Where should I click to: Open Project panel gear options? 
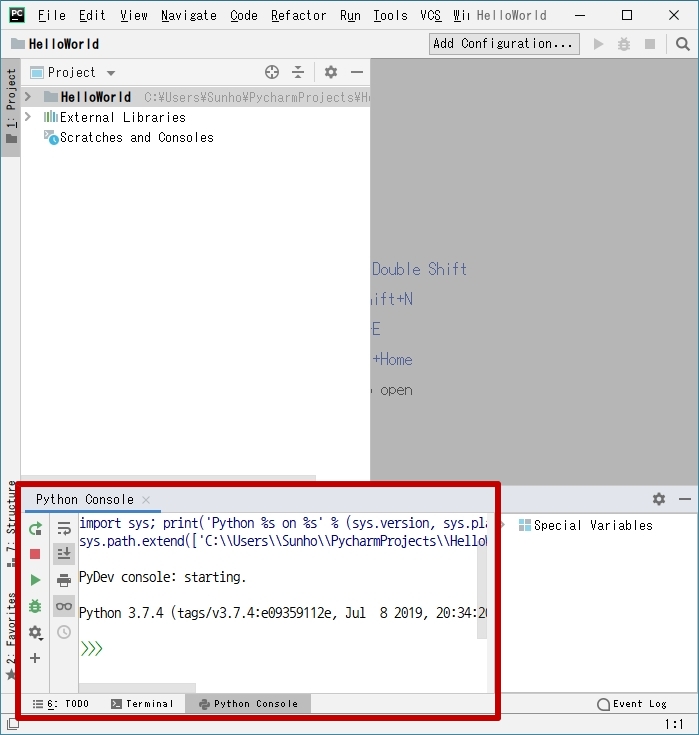pos(331,72)
